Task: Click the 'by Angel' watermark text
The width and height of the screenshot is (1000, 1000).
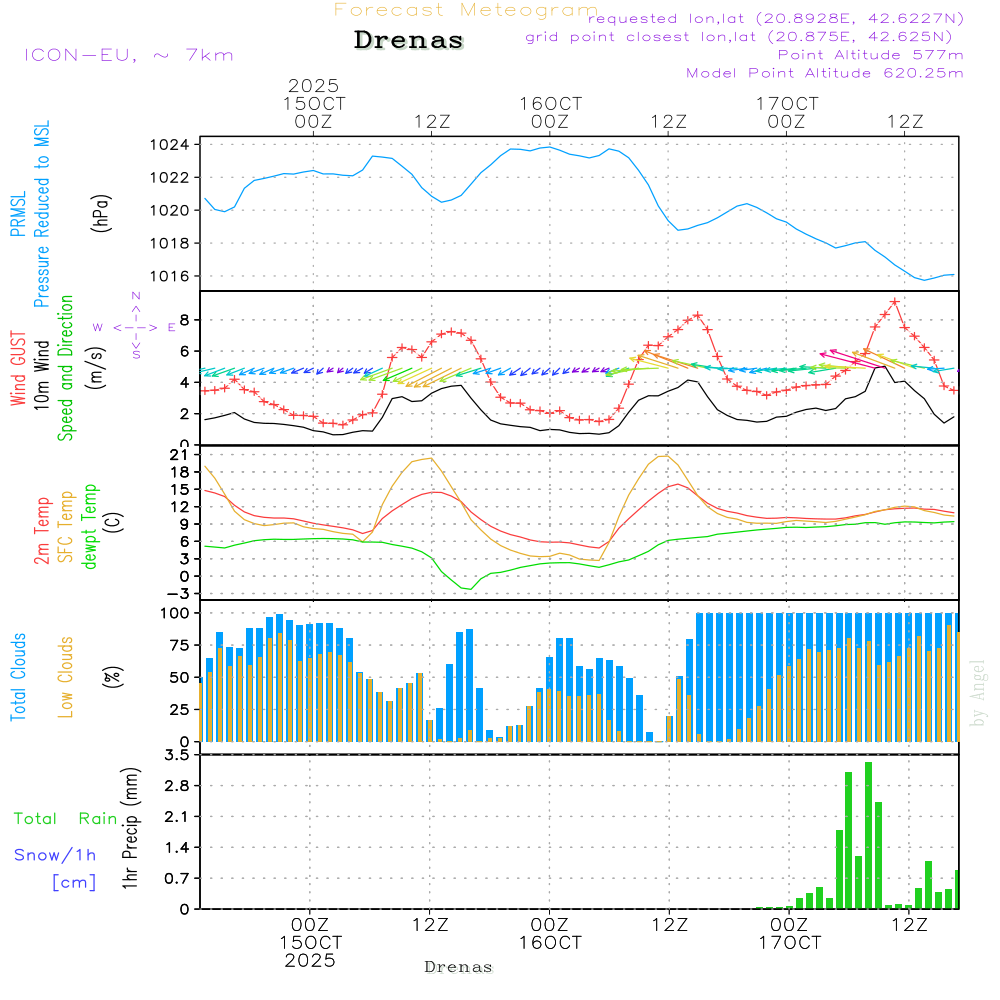Action: point(978,692)
